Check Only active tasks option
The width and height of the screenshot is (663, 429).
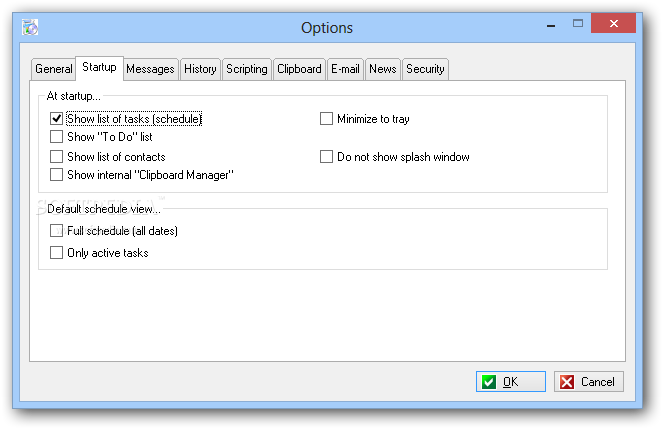tap(57, 253)
